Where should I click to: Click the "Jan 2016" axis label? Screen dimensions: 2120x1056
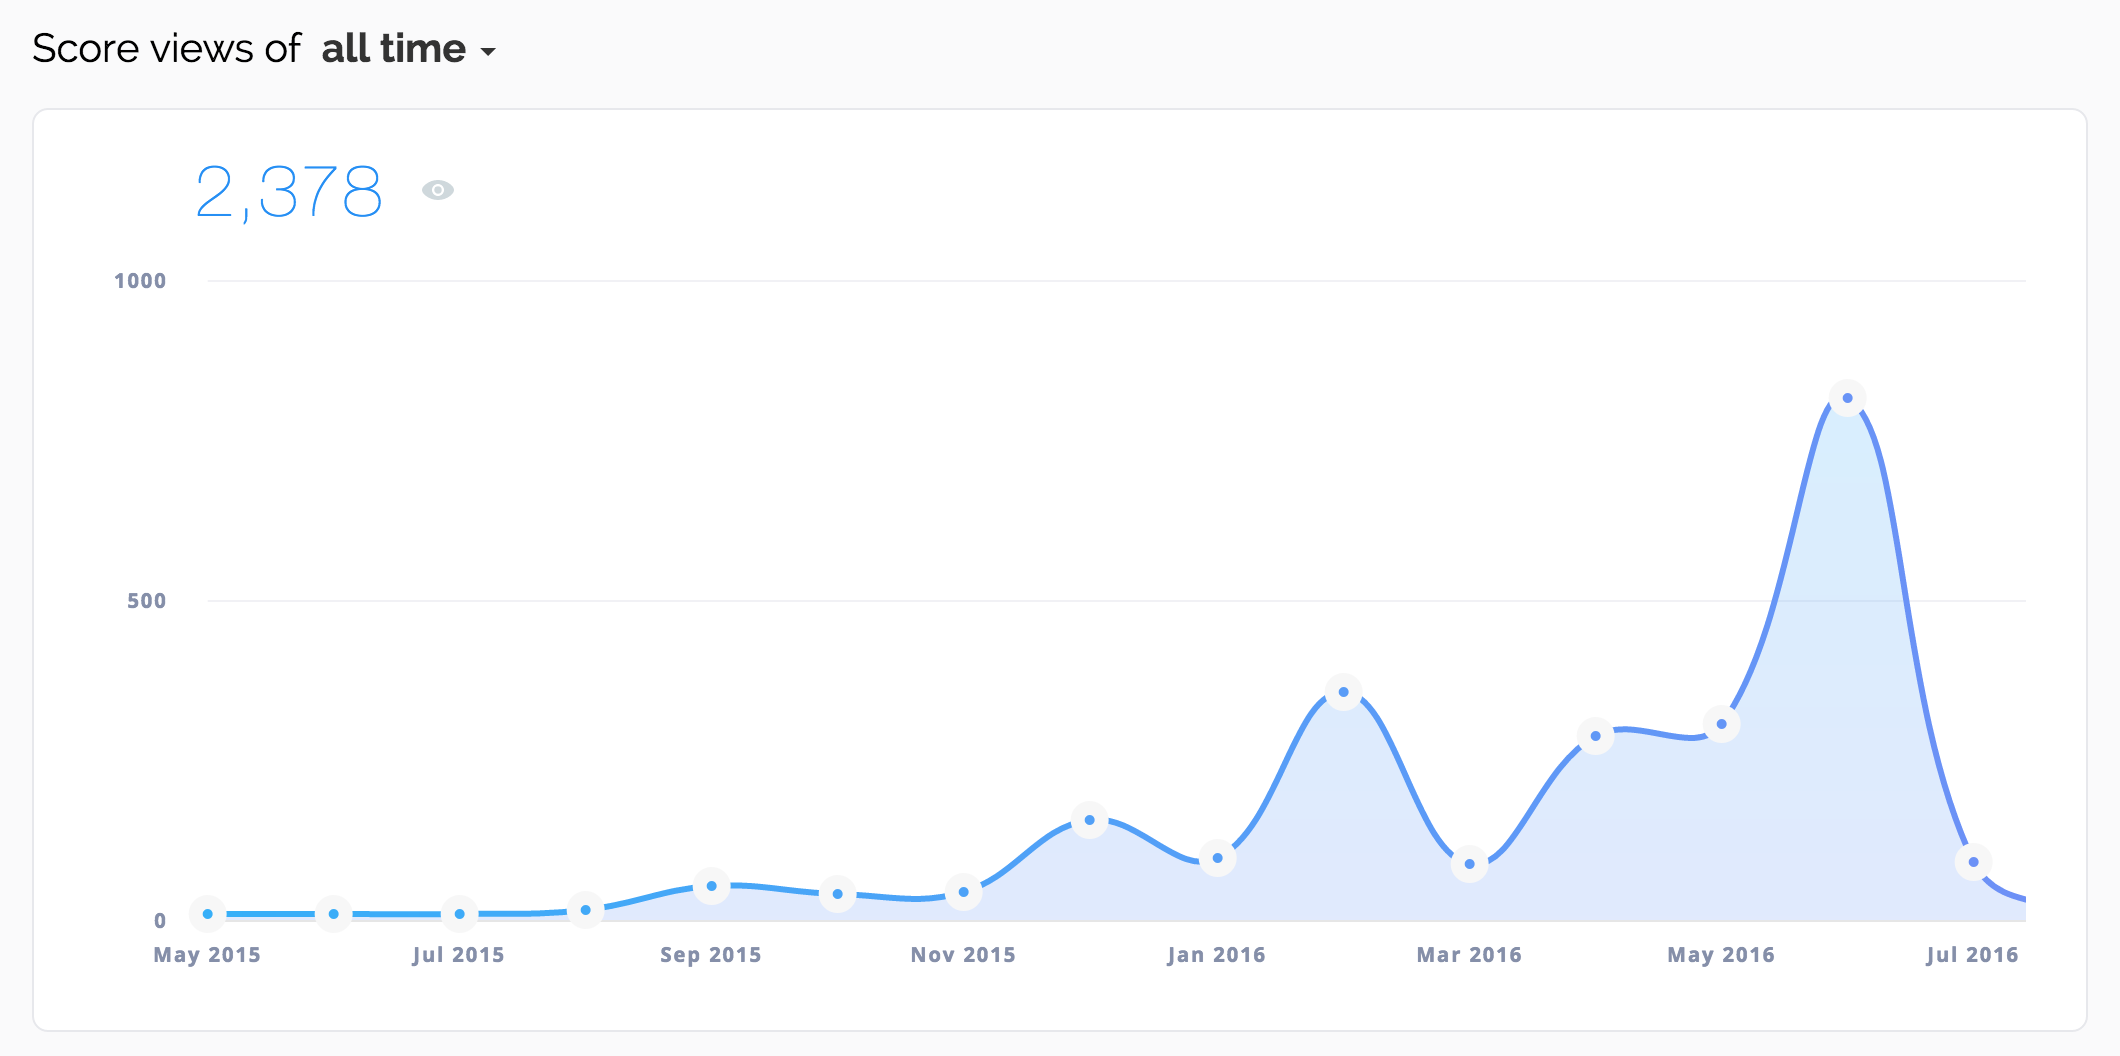1217,955
